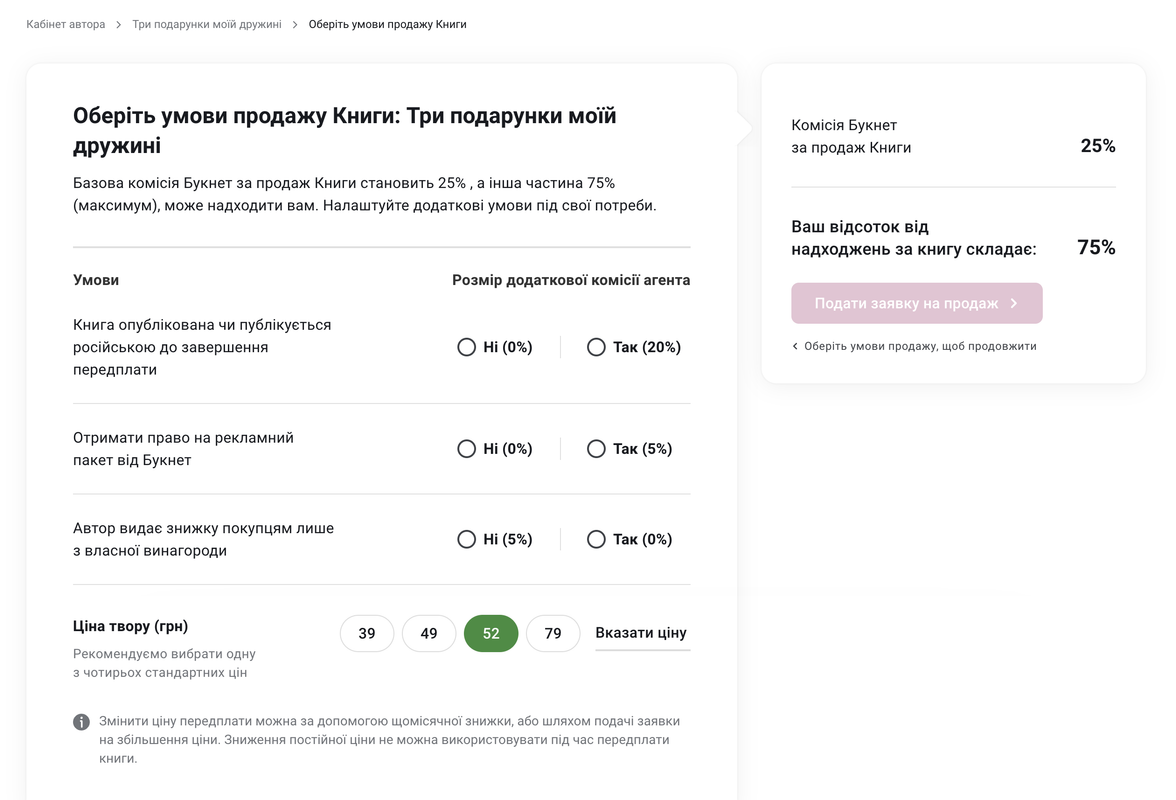The image size is (1176, 800).
Task: Pick the 49 грн price option
Action: 429,634
